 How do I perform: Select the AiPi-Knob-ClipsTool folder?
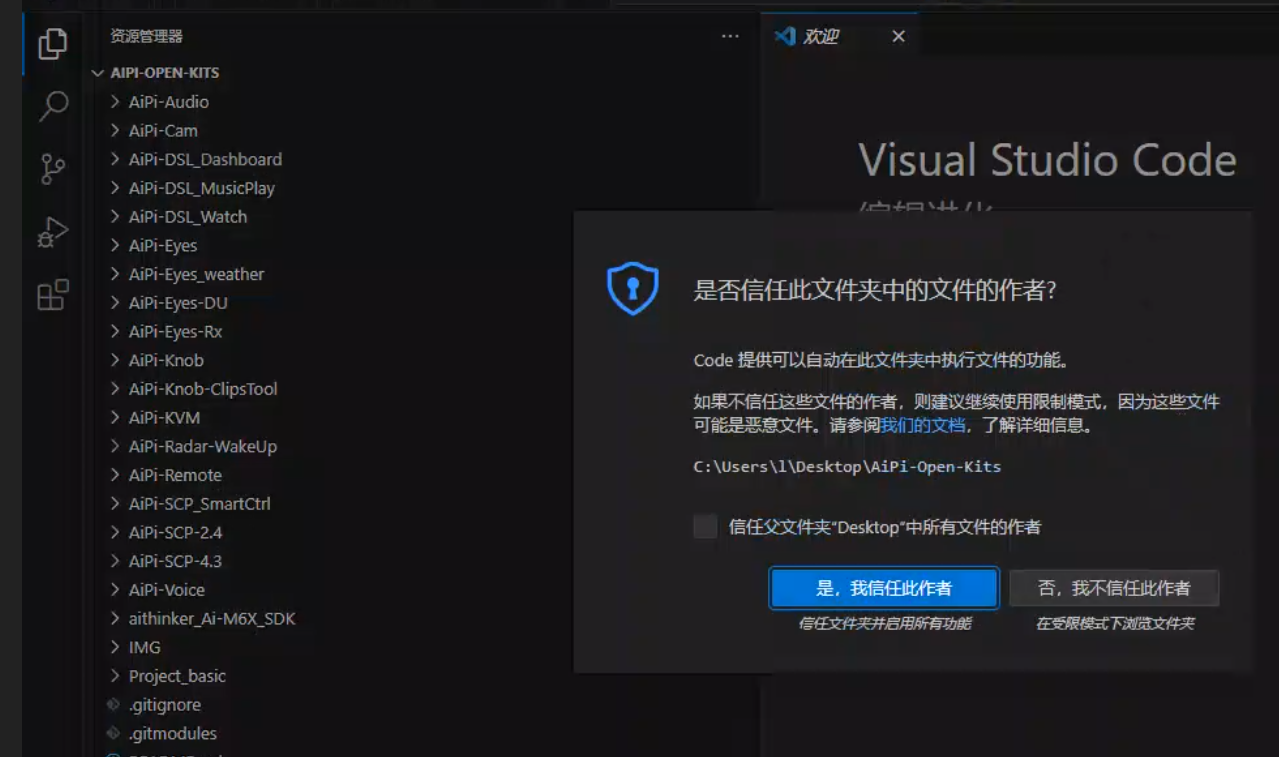tap(203, 389)
